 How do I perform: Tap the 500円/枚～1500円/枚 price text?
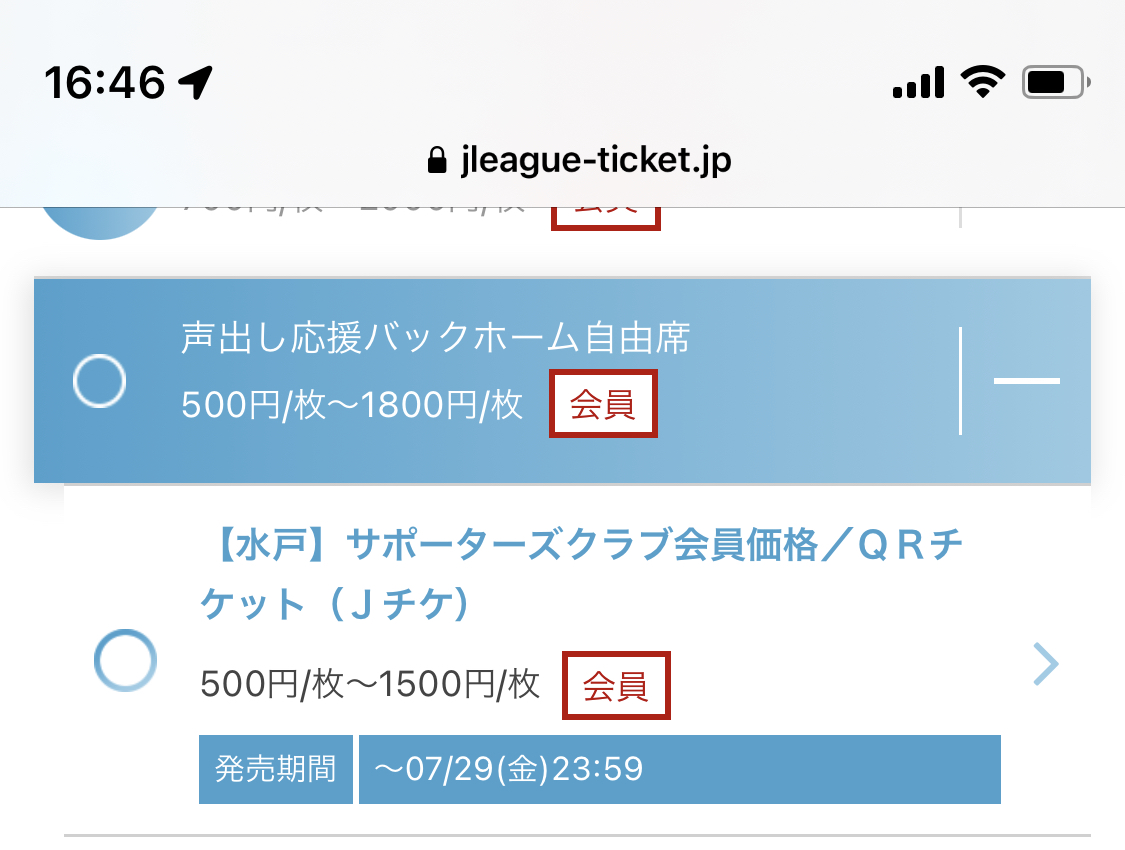pos(370,685)
